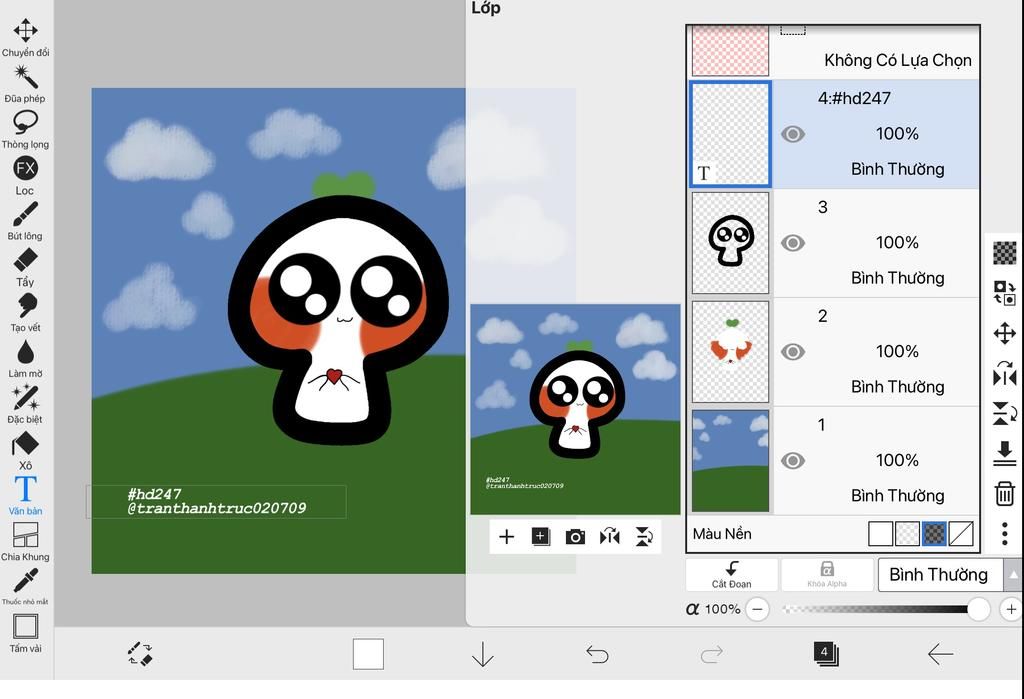
Task: Click the checkerboard clear layer icon
Action: point(1004,253)
